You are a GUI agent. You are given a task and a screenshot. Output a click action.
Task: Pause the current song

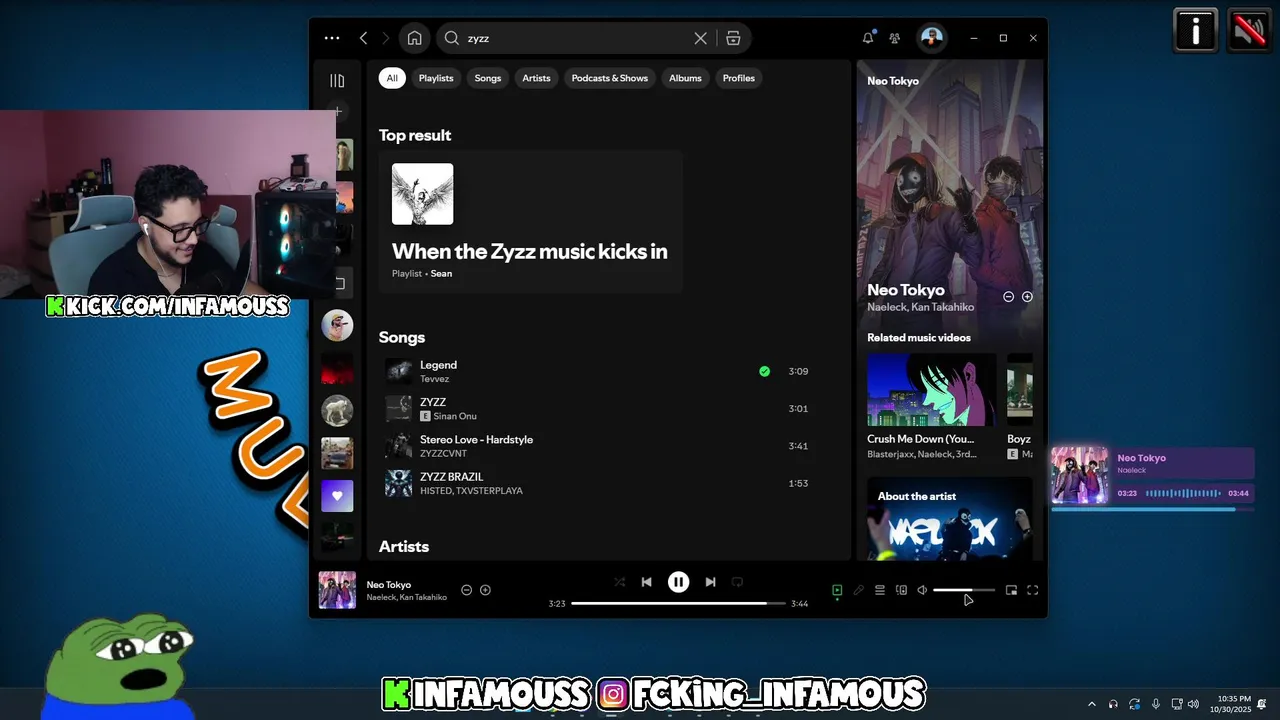tap(678, 582)
